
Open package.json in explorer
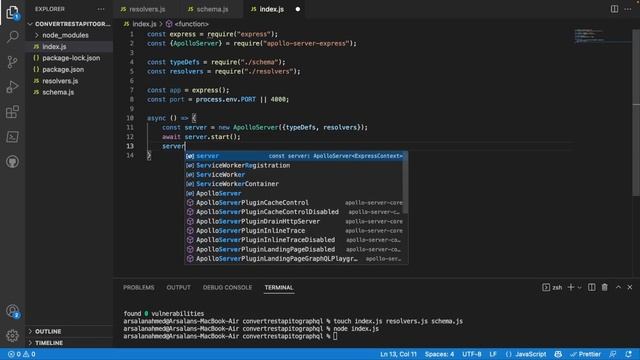point(63,69)
